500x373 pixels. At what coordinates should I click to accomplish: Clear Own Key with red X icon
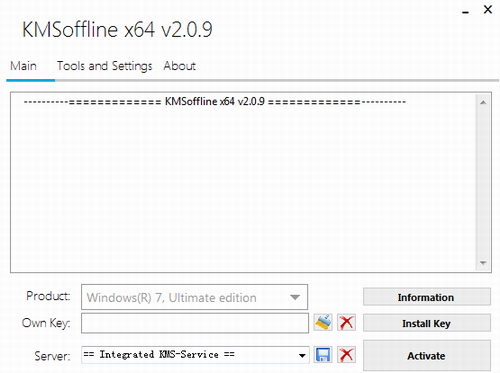click(x=346, y=322)
